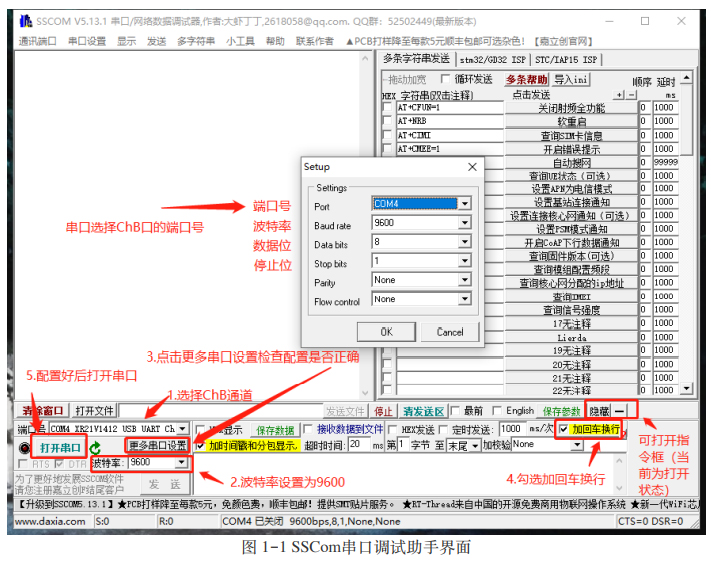Click the small minus button beside the + button

tap(631, 95)
